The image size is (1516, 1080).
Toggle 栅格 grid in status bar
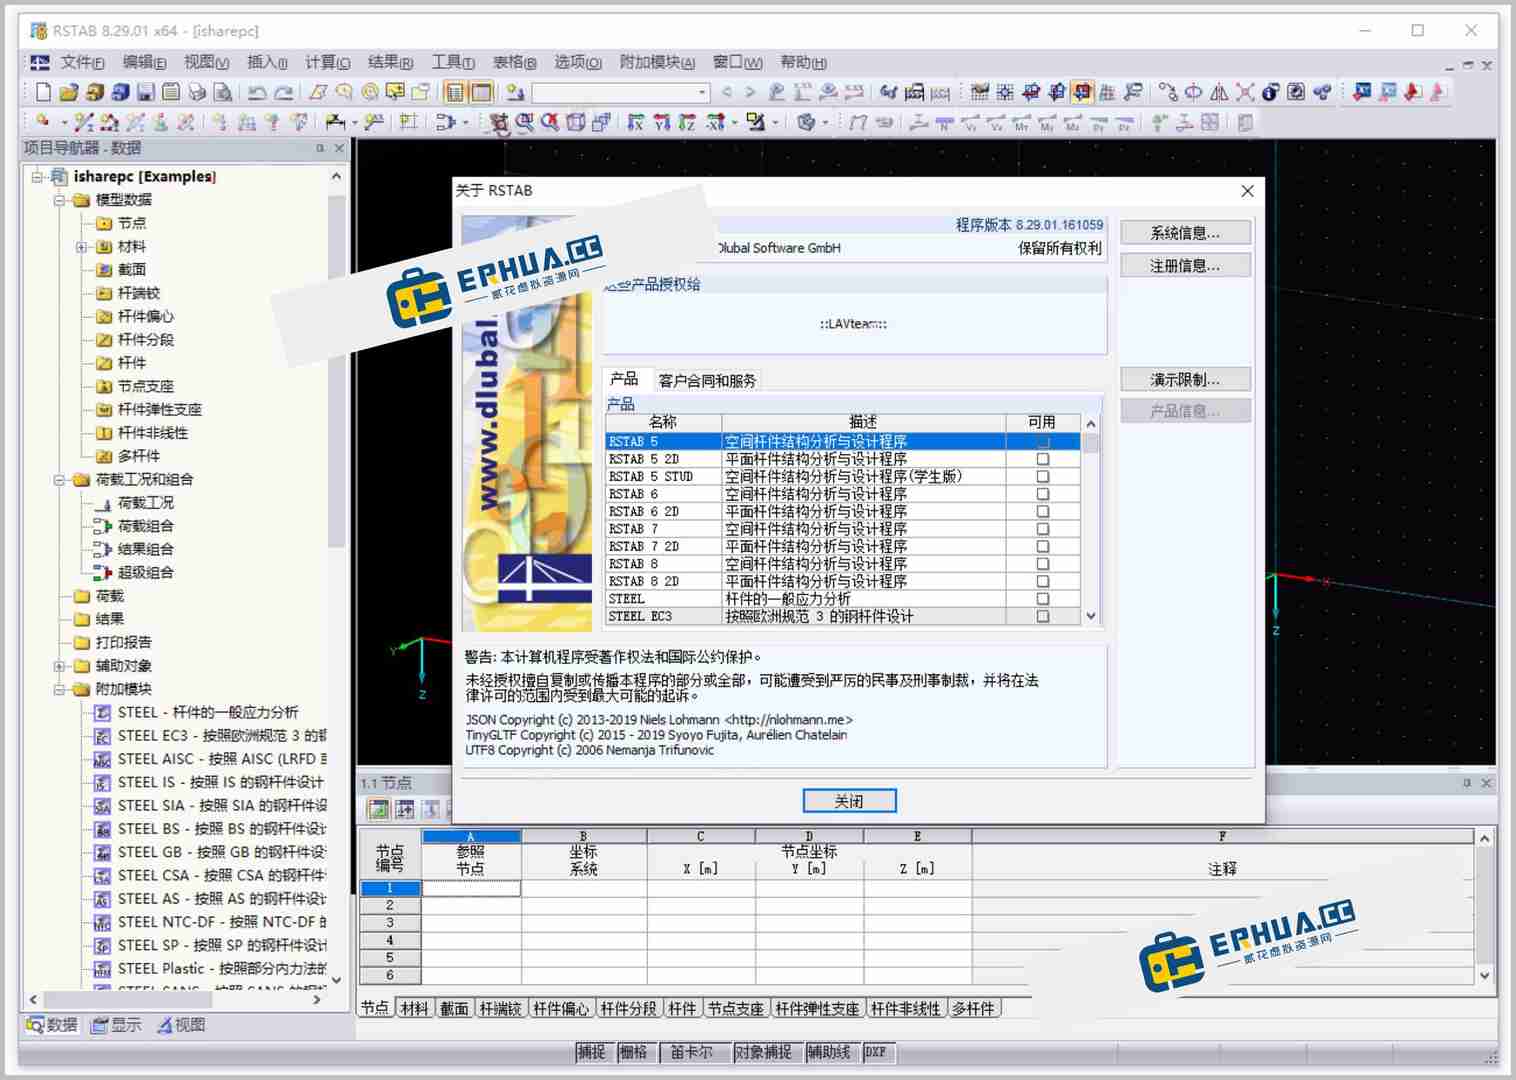[x=633, y=1052]
